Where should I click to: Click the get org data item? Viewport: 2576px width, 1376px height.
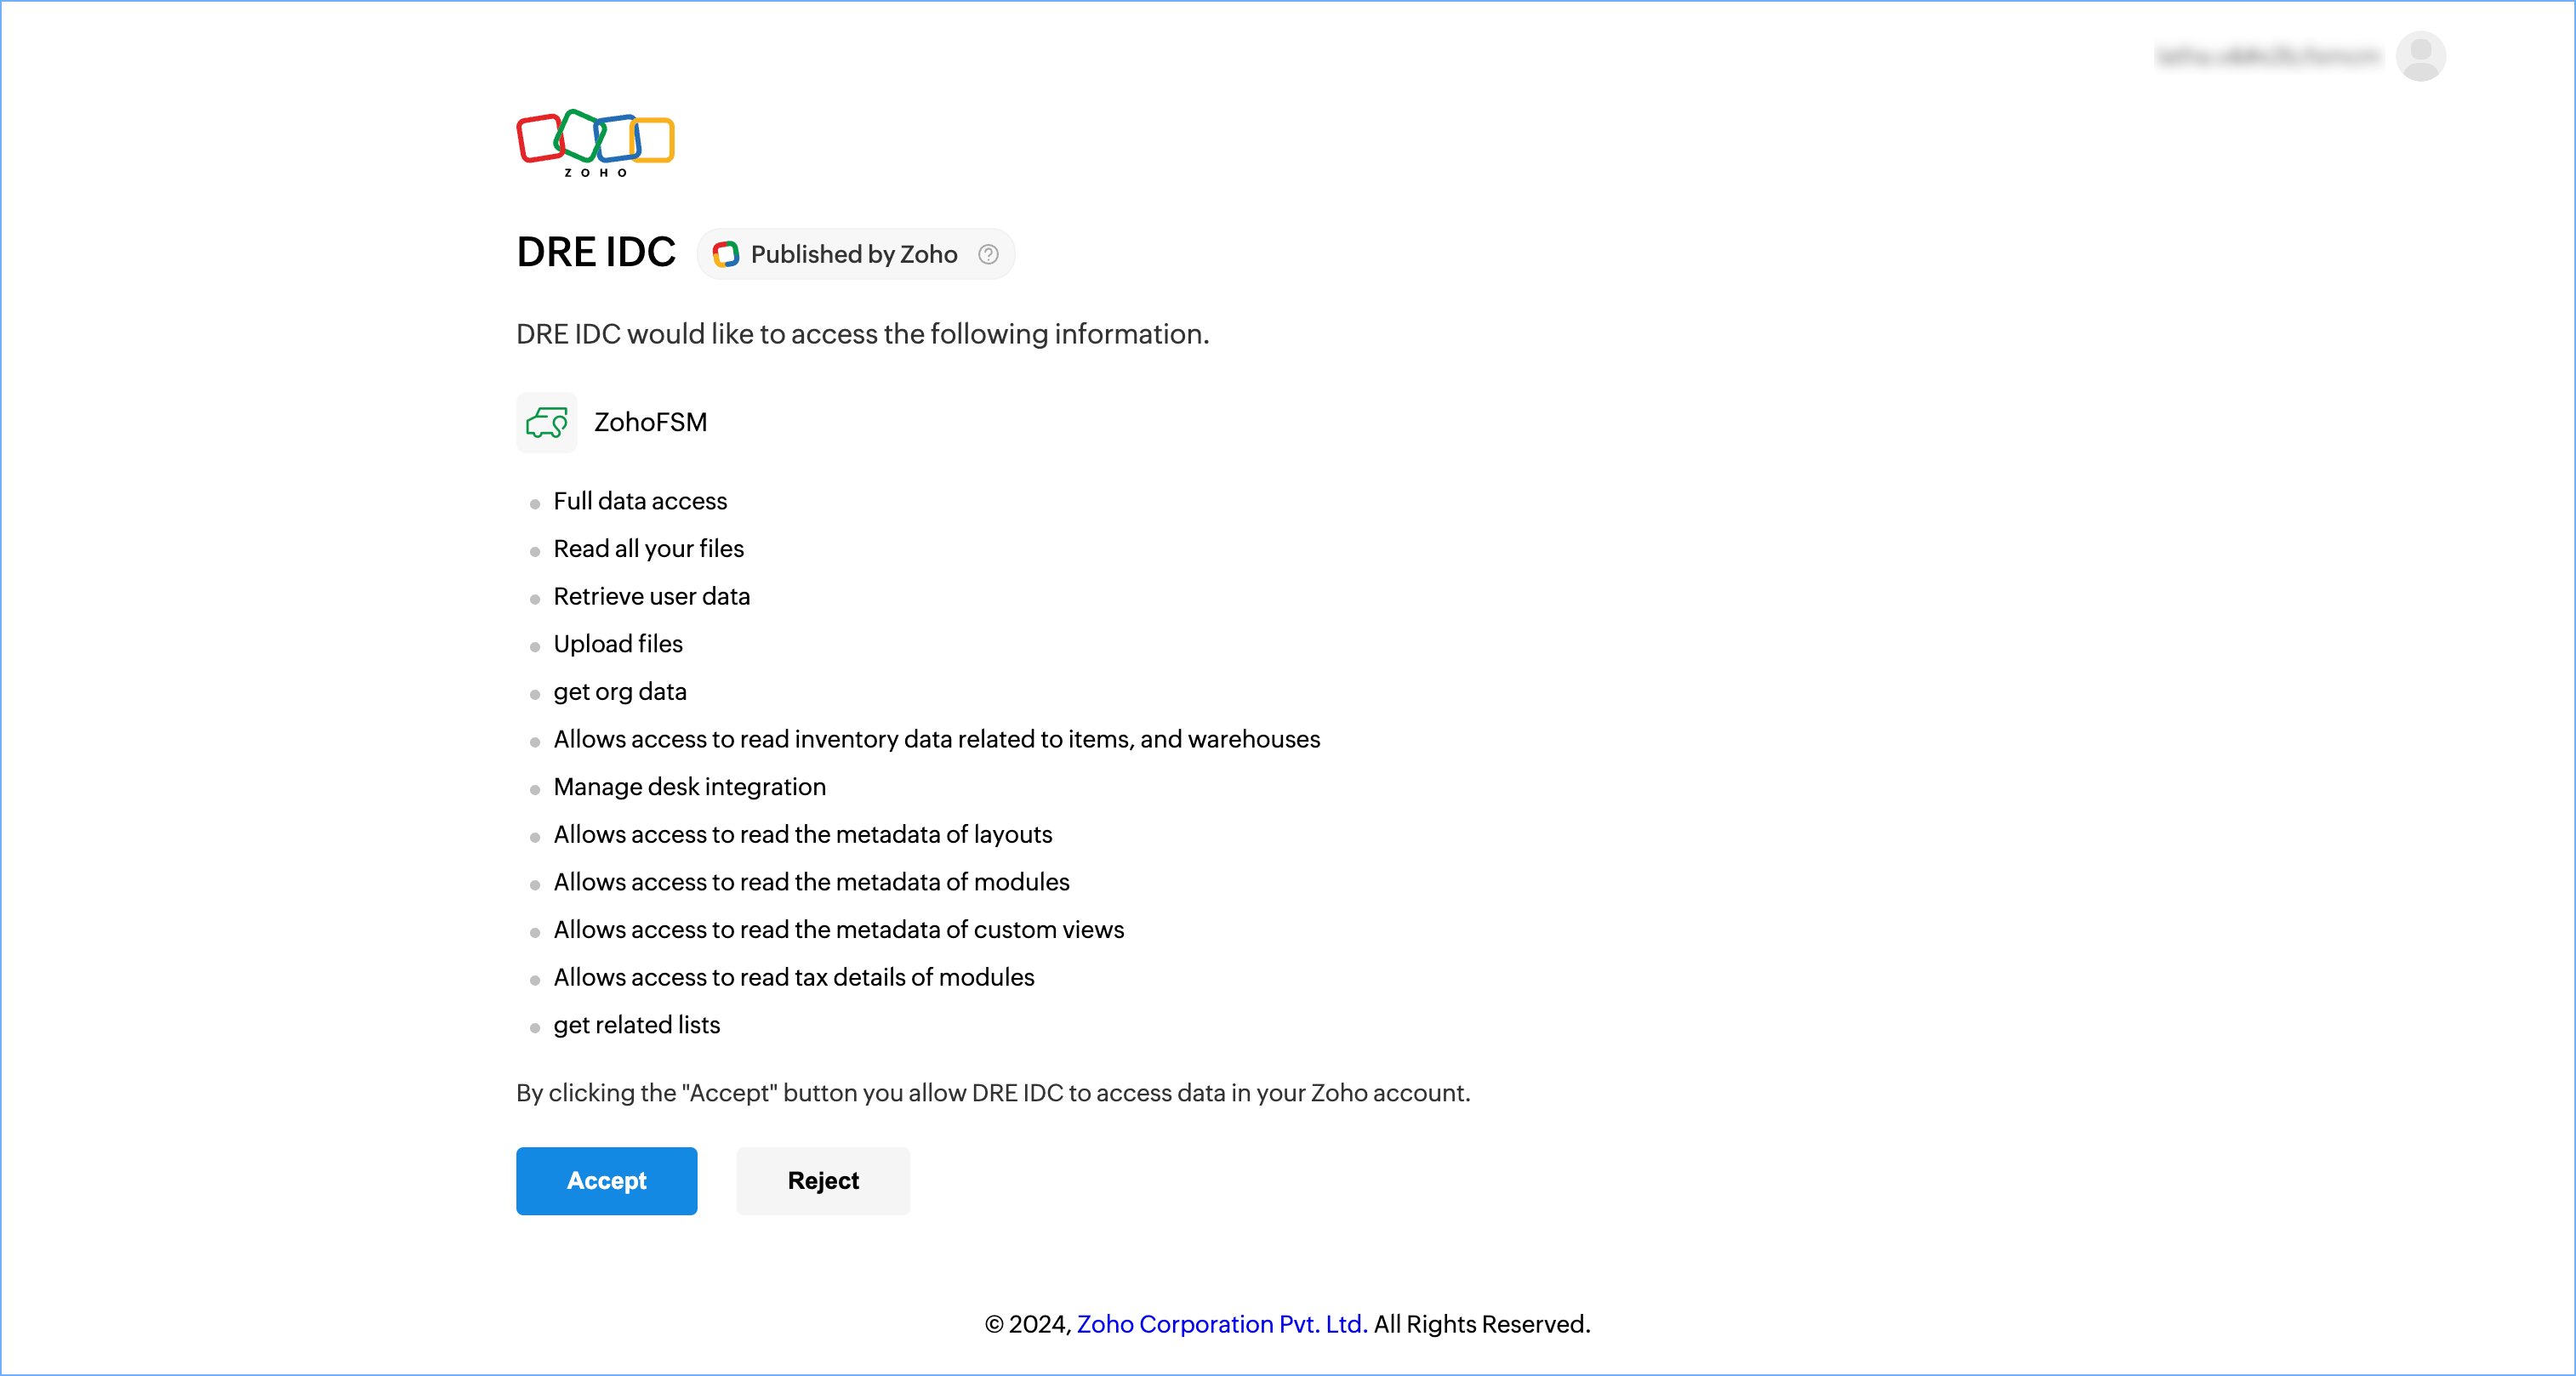[619, 692]
